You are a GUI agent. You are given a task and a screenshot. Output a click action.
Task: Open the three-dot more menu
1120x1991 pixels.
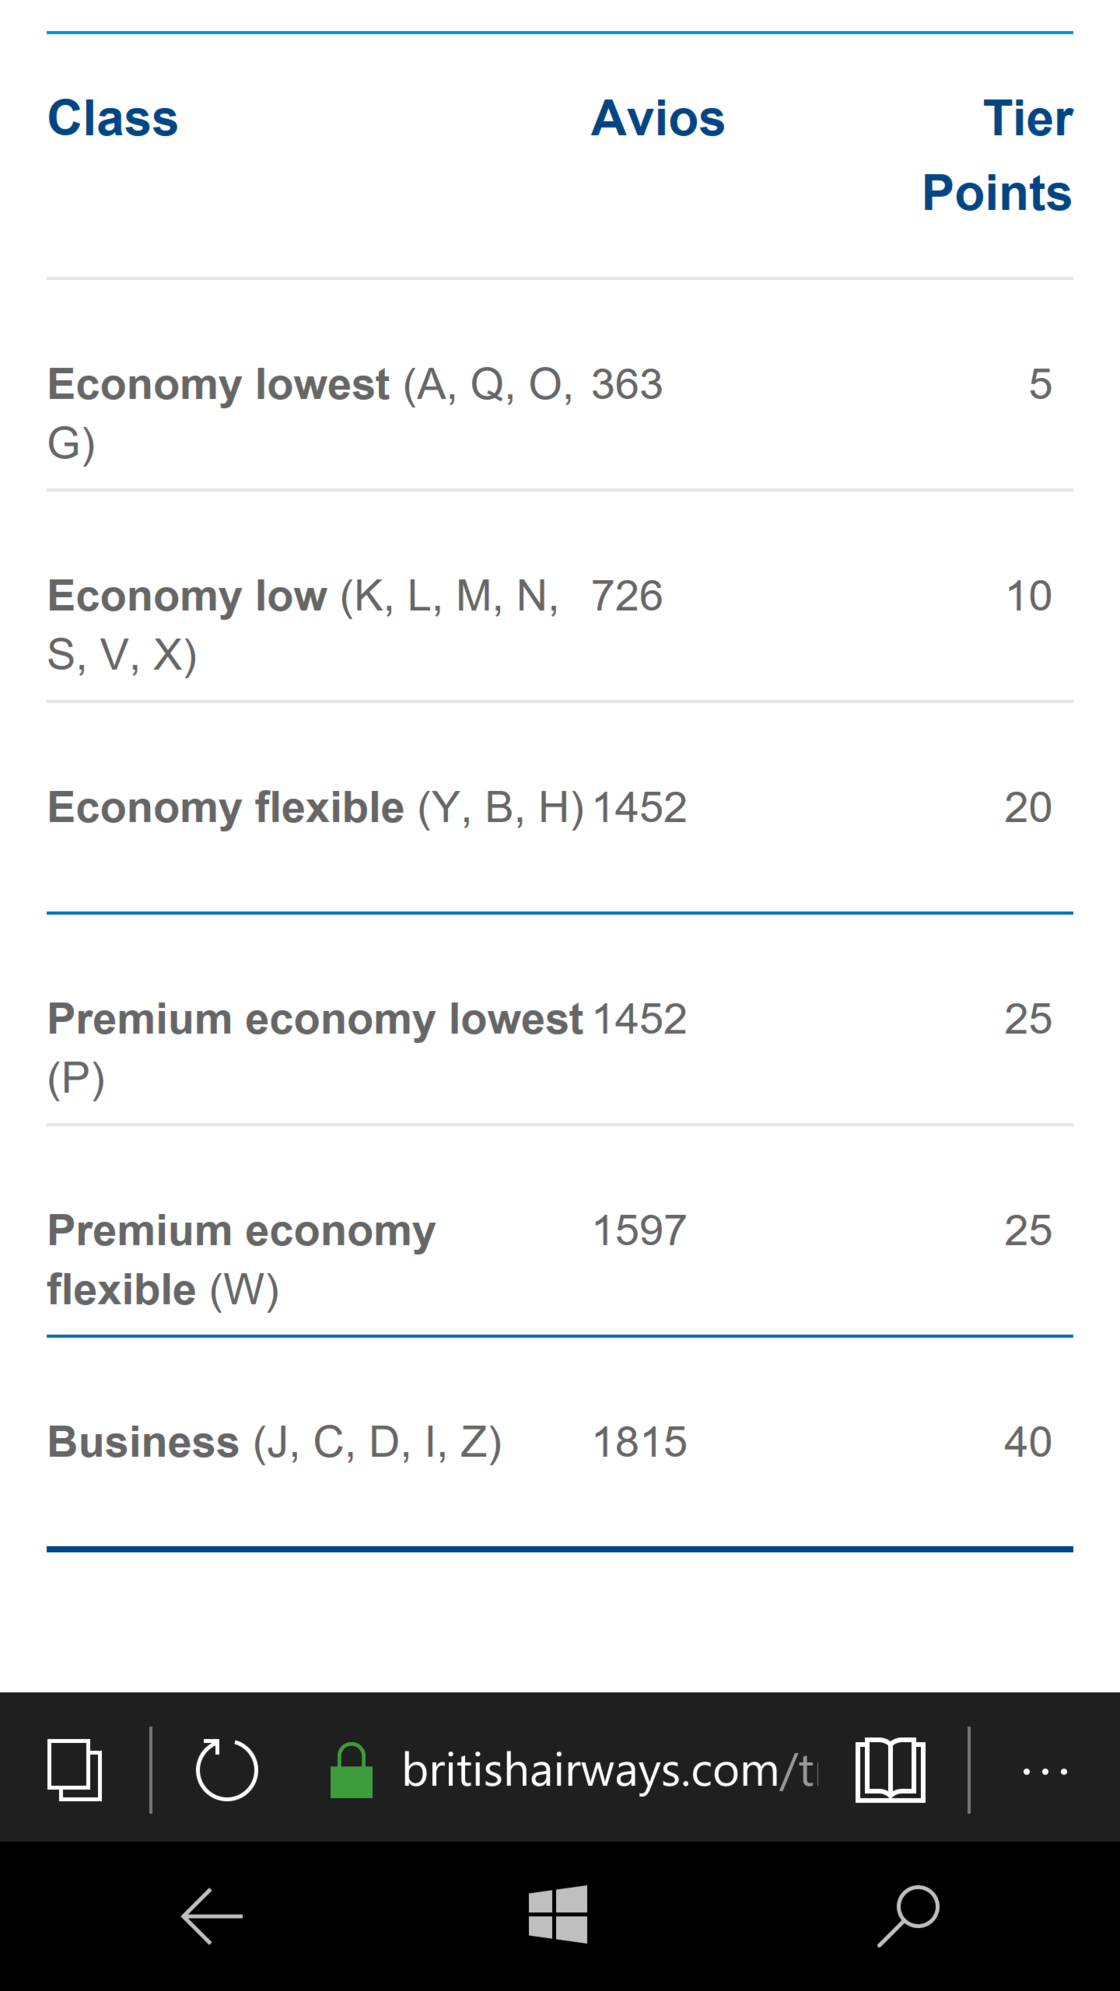pyautogui.click(x=1045, y=1771)
